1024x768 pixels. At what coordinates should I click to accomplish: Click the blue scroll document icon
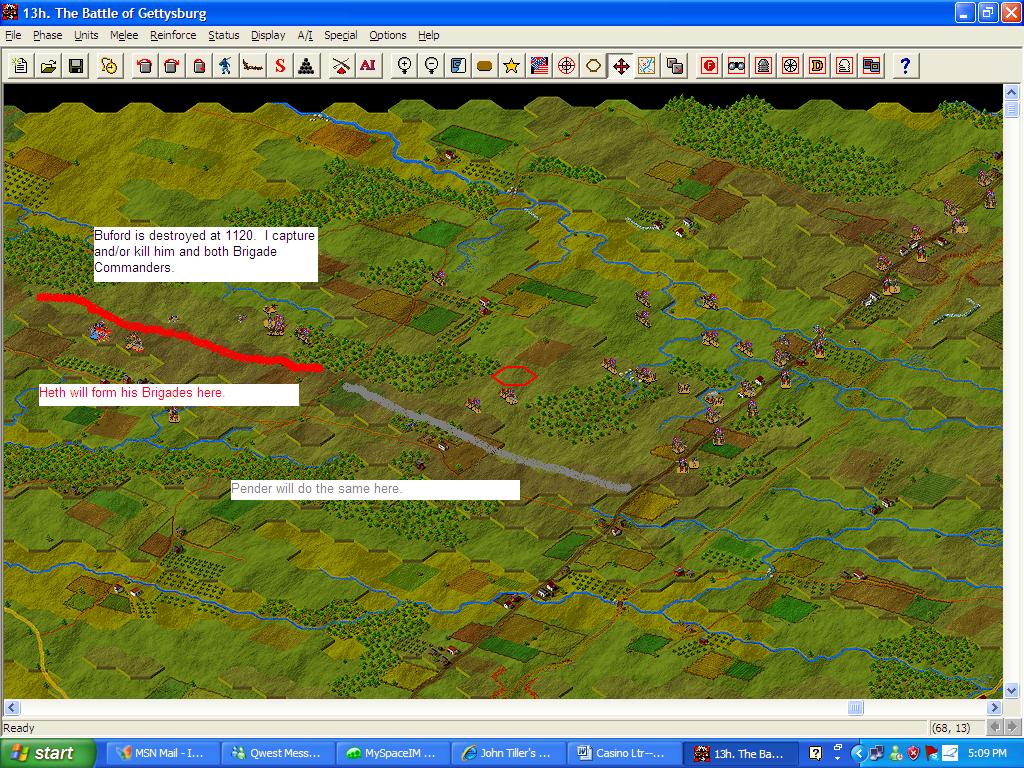tap(458, 66)
